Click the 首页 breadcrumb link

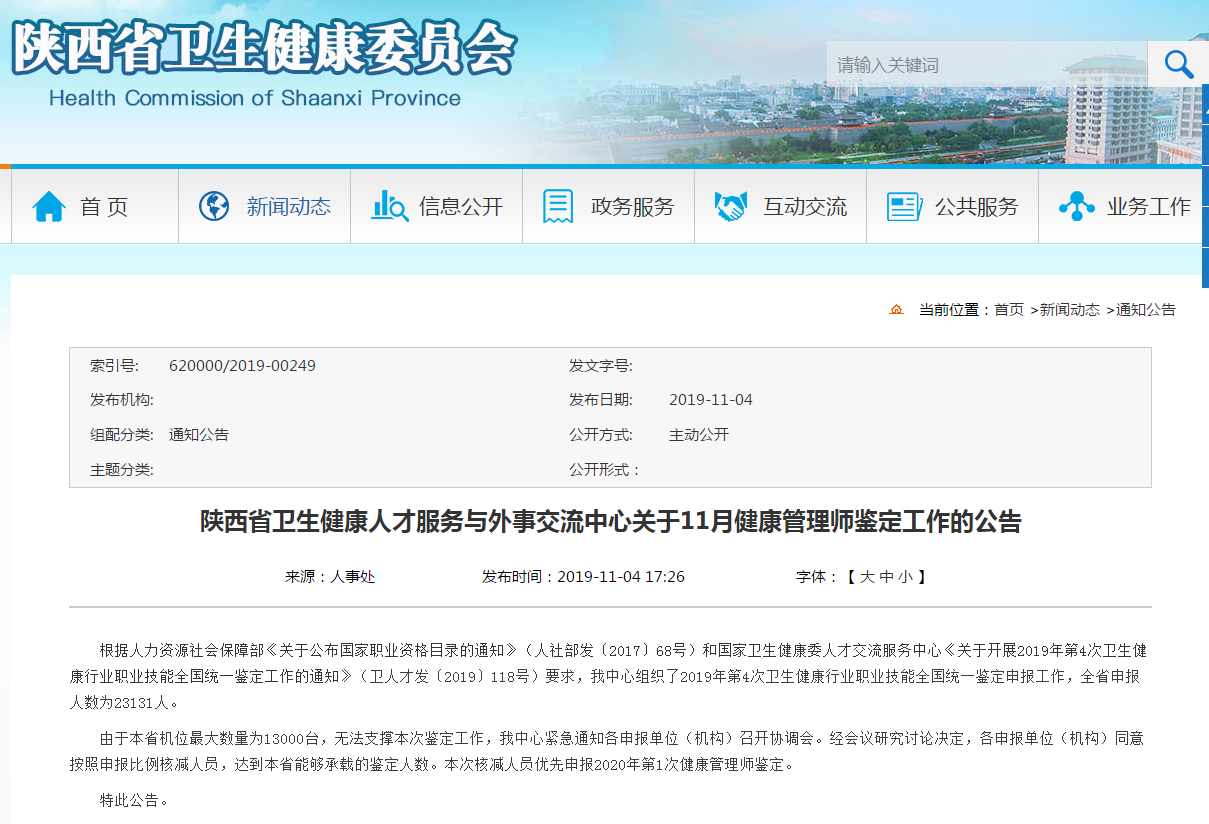pyautogui.click(x=1008, y=310)
